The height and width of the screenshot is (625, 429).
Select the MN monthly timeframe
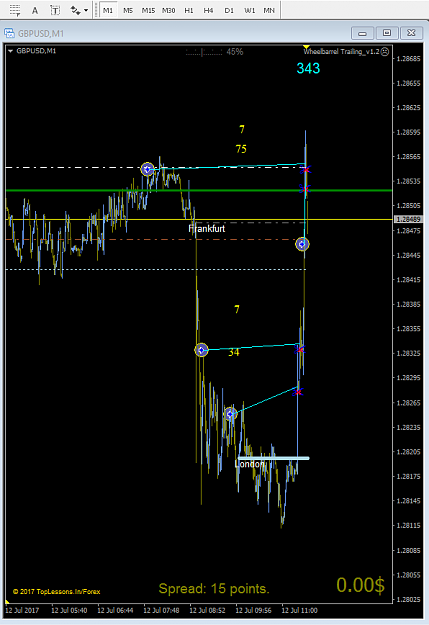(269, 10)
